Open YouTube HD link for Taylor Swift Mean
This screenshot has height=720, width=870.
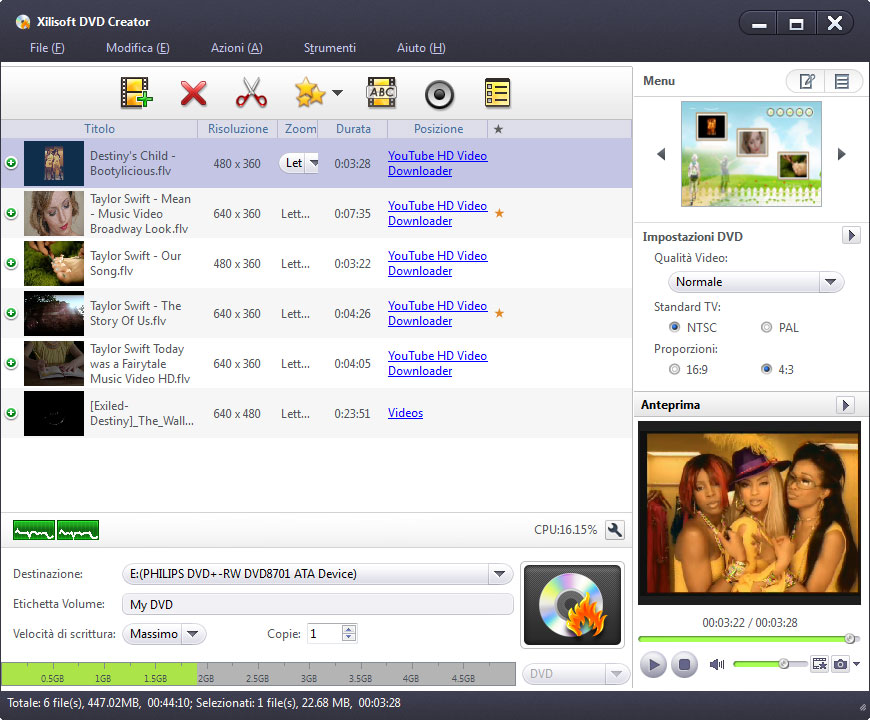[x=437, y=213]
